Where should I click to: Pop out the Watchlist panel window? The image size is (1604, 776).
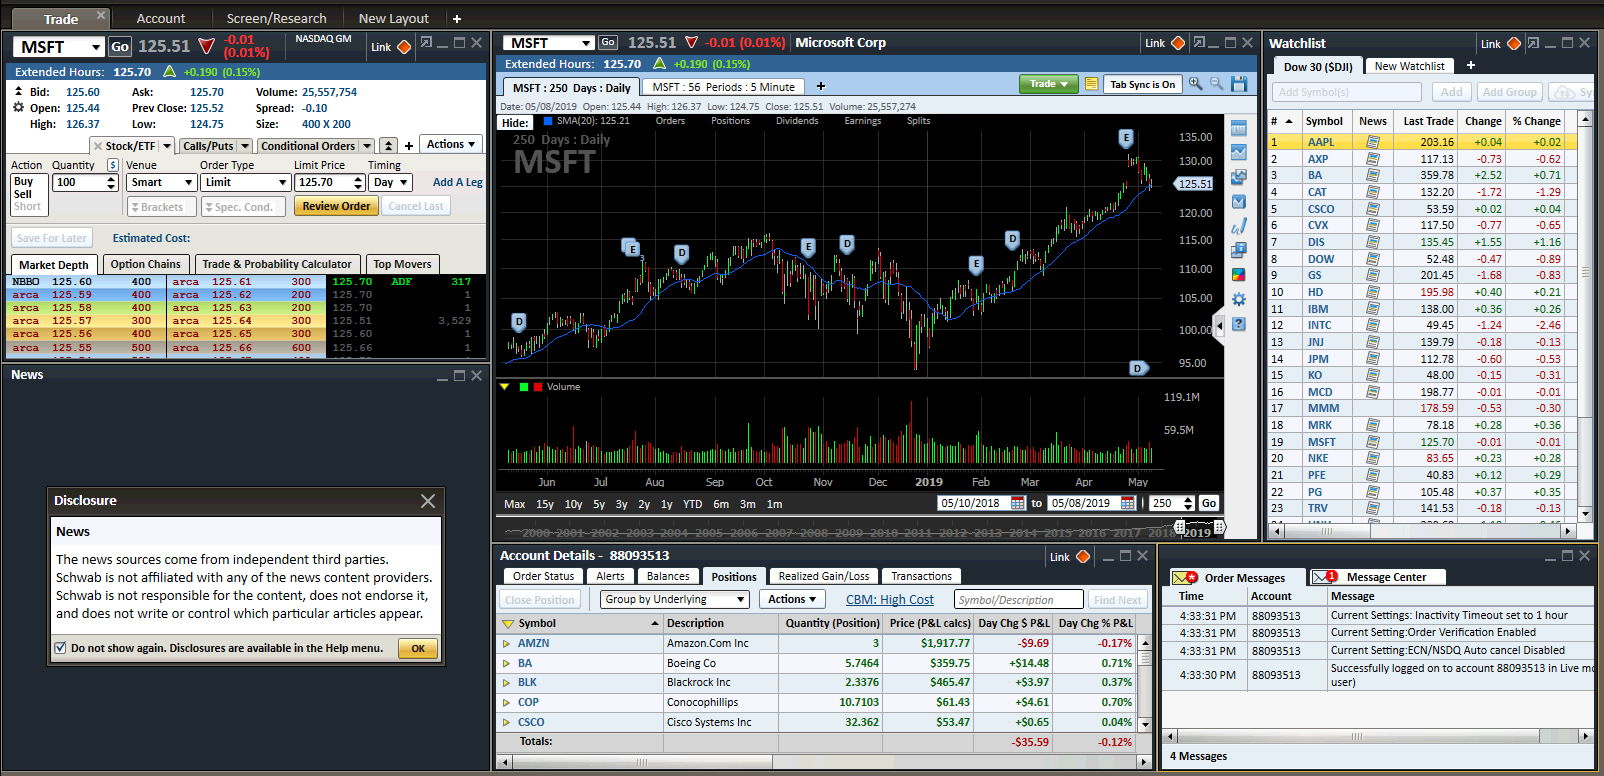coord(1532,43)
